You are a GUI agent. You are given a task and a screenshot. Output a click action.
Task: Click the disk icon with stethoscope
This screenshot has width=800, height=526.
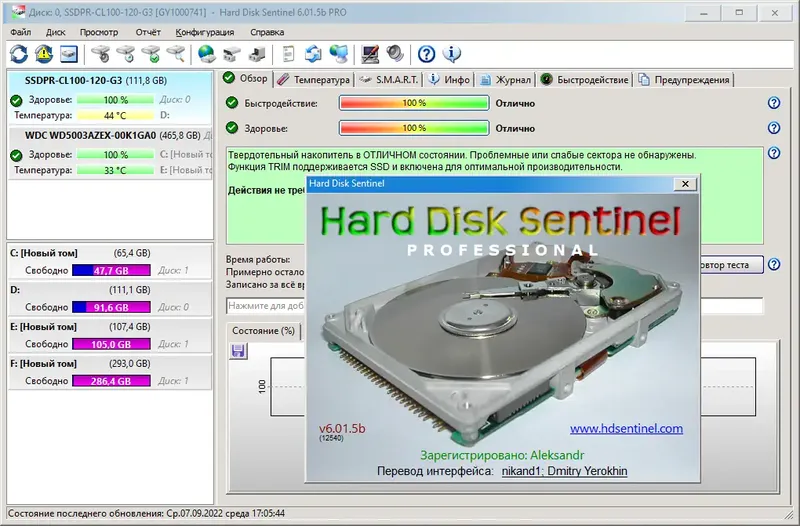101,54
